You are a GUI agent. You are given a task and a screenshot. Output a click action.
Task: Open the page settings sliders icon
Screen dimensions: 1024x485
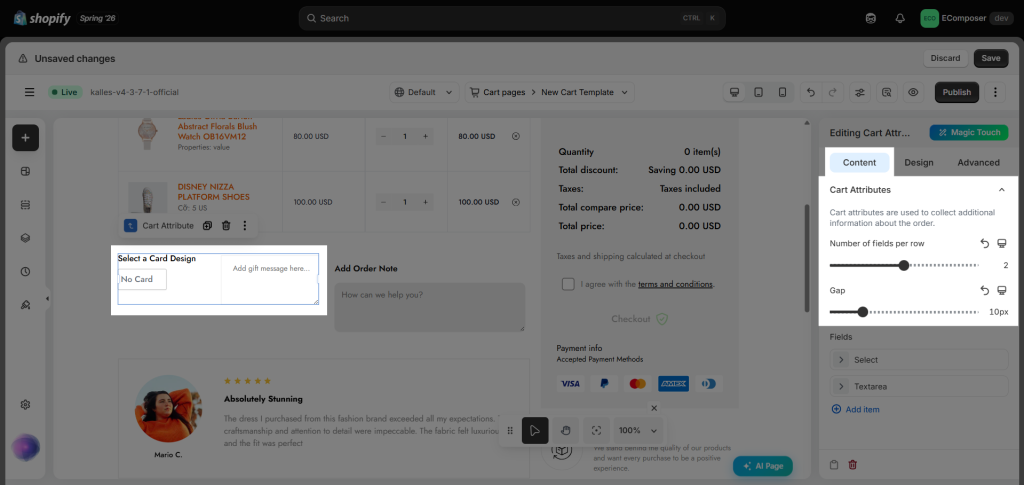[x=859, y=92]
